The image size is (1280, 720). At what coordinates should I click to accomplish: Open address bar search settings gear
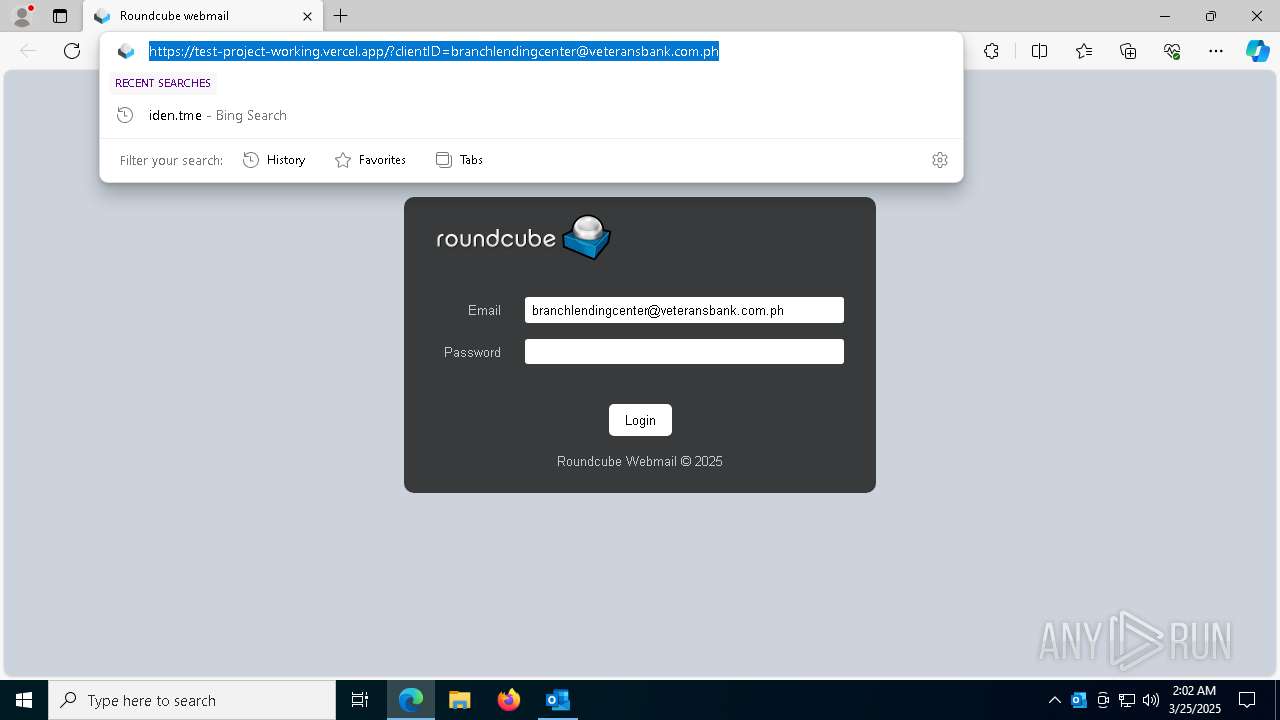click(x=940, y=160)
